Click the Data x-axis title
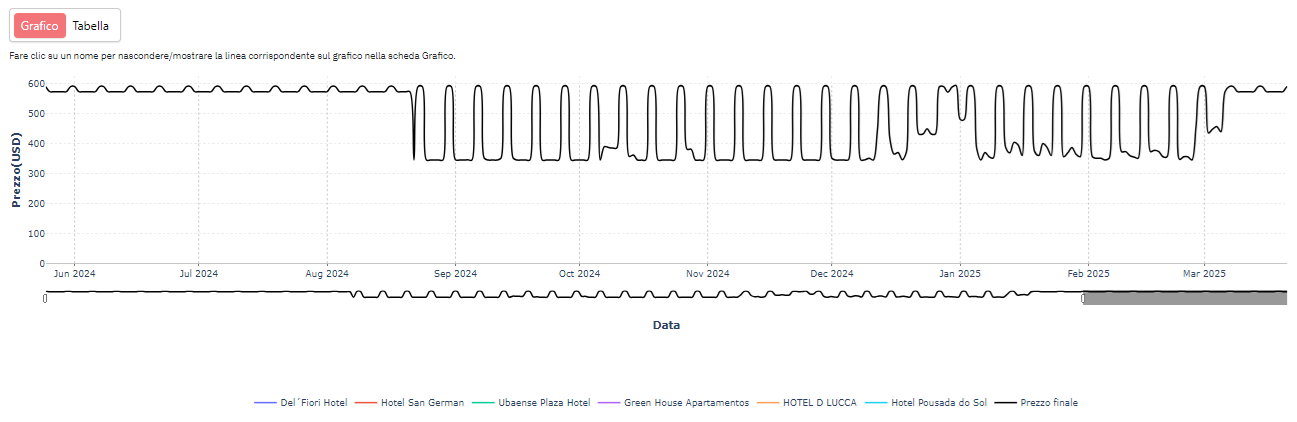 666,325
